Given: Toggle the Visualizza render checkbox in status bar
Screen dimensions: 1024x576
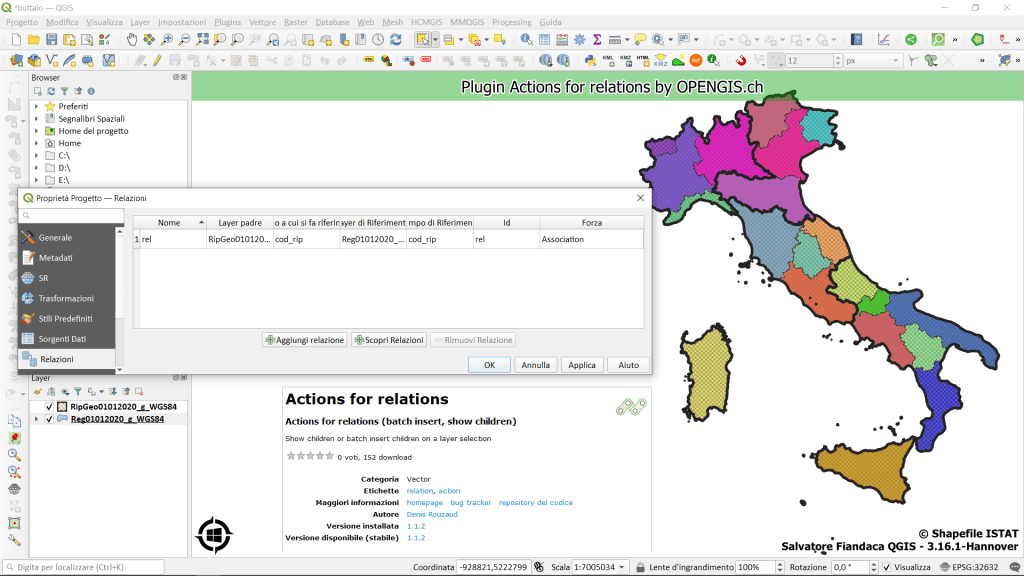Looking at the screenshot, I should (886, 567).
